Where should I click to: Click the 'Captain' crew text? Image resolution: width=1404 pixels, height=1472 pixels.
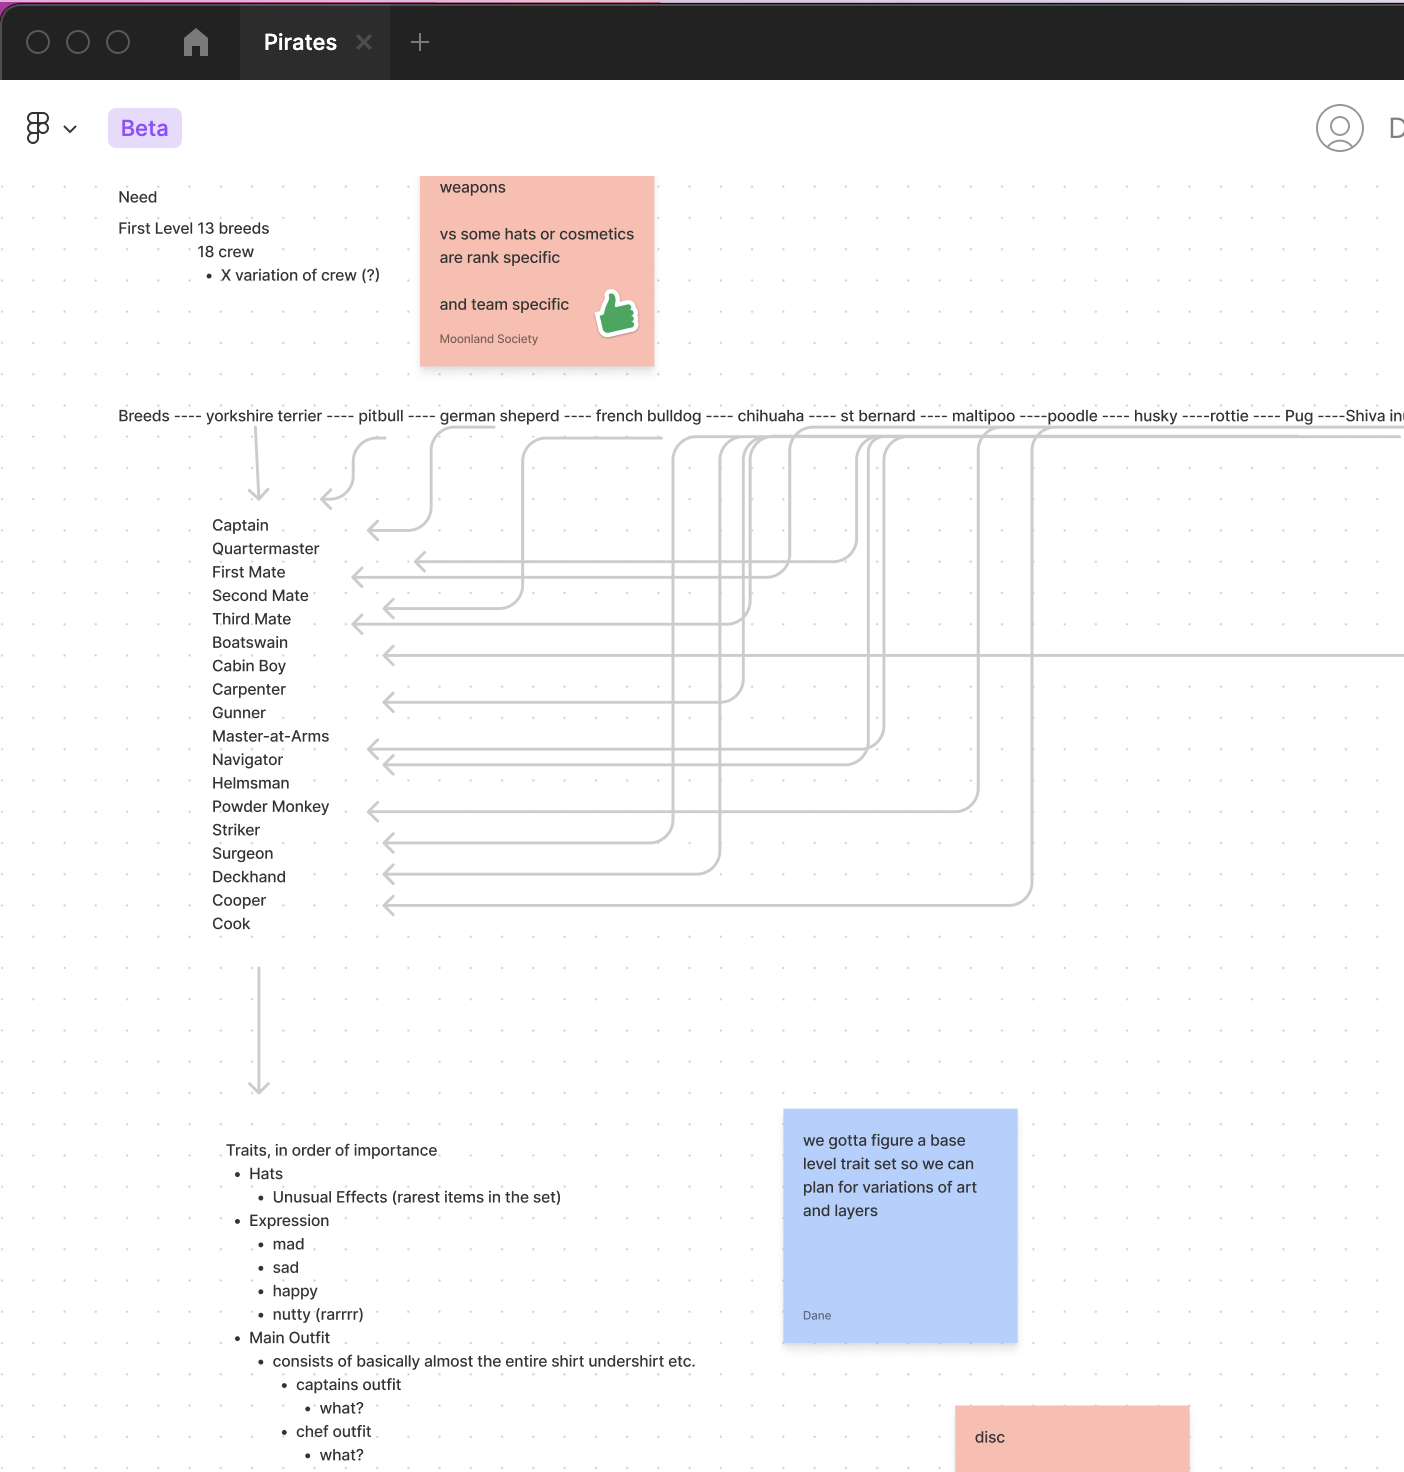(240, 525)
